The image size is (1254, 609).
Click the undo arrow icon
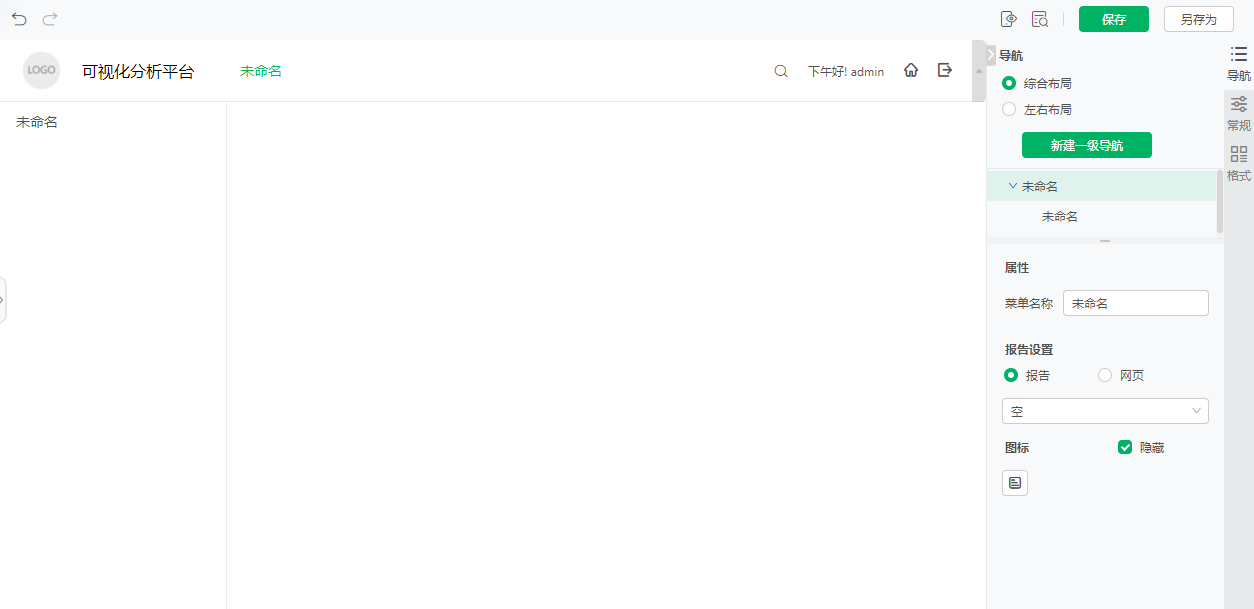click(x=19, y=19)
